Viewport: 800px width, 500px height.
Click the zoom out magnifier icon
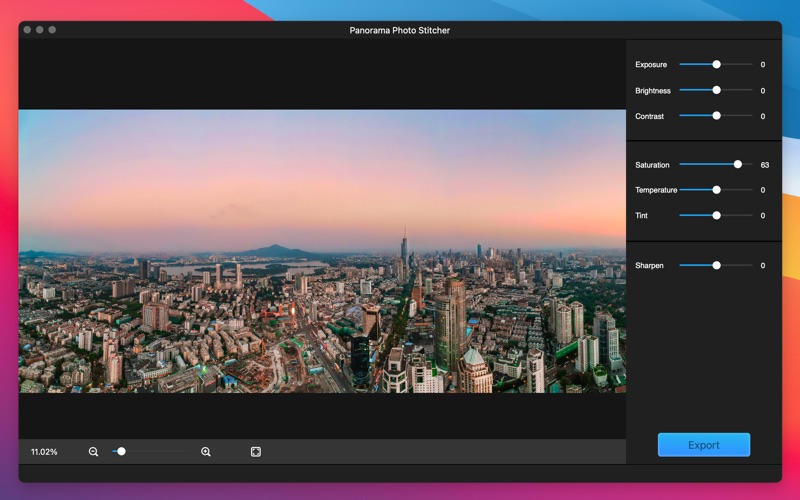tap(93, 452)
